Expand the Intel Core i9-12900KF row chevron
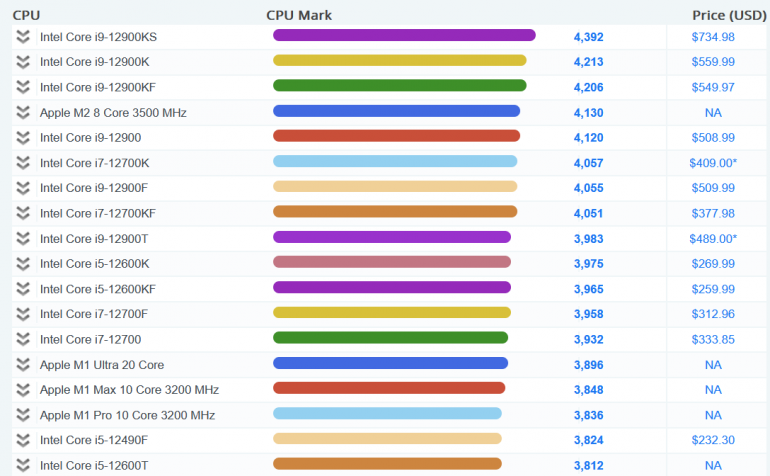Image resolution: width=770 pixels, height=476 pixels. 23,87
